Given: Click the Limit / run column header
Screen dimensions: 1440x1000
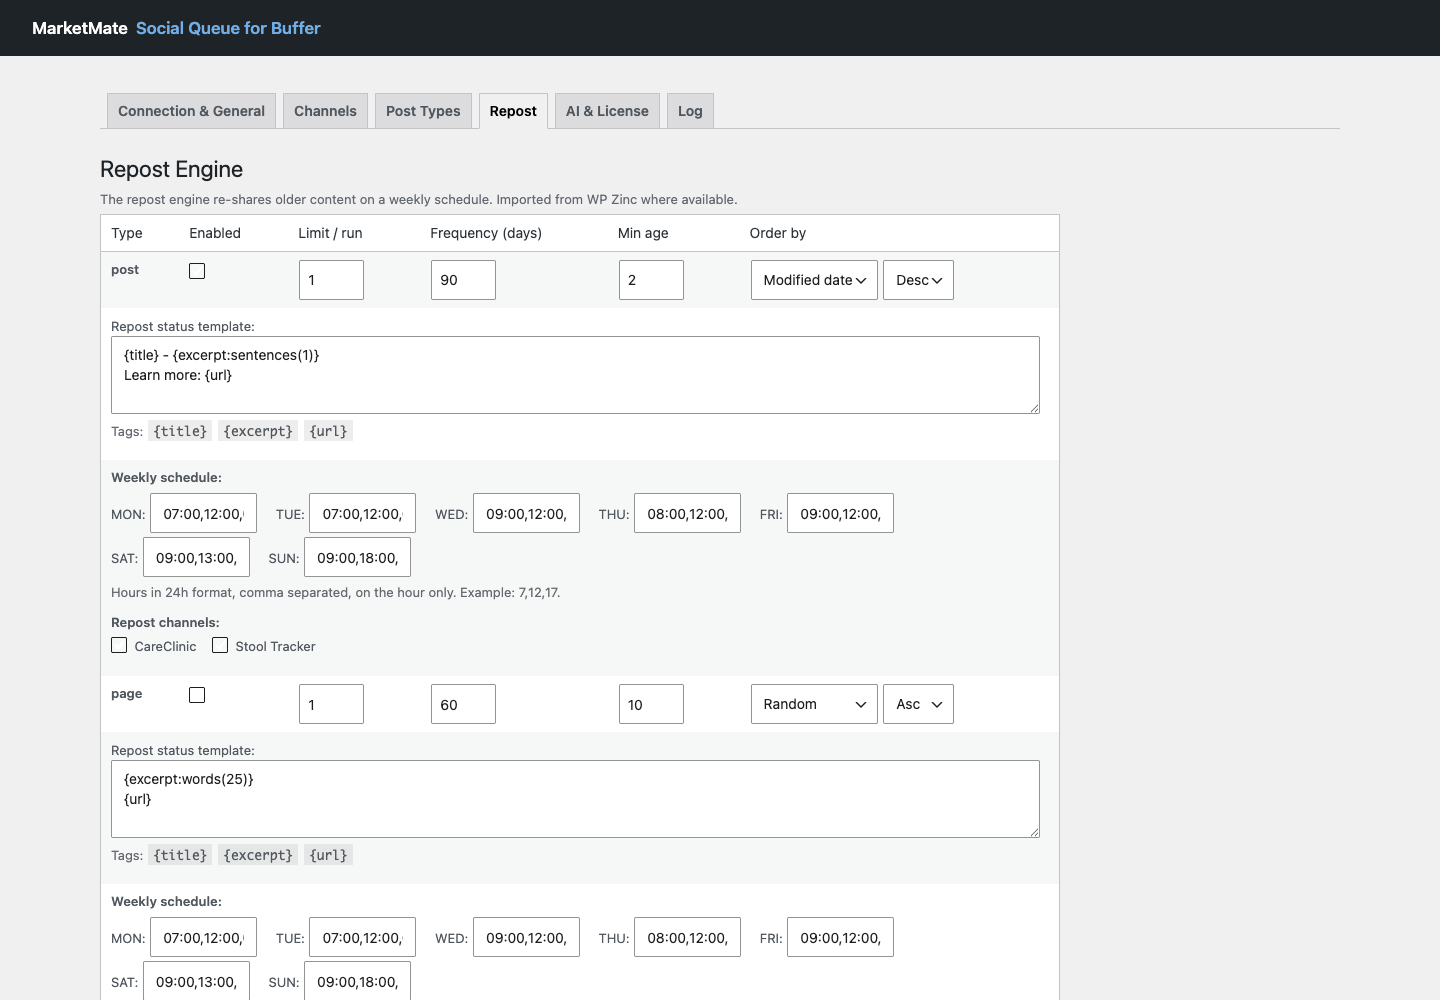Looking at the screenshot, I should 330,233.
